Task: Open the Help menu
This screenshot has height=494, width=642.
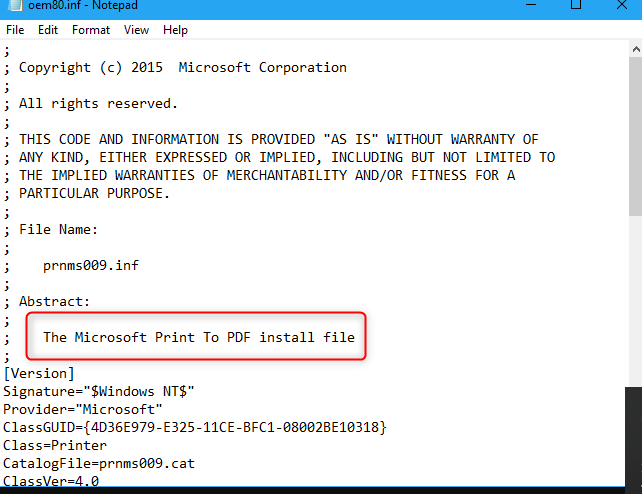Action: point(175,30)
